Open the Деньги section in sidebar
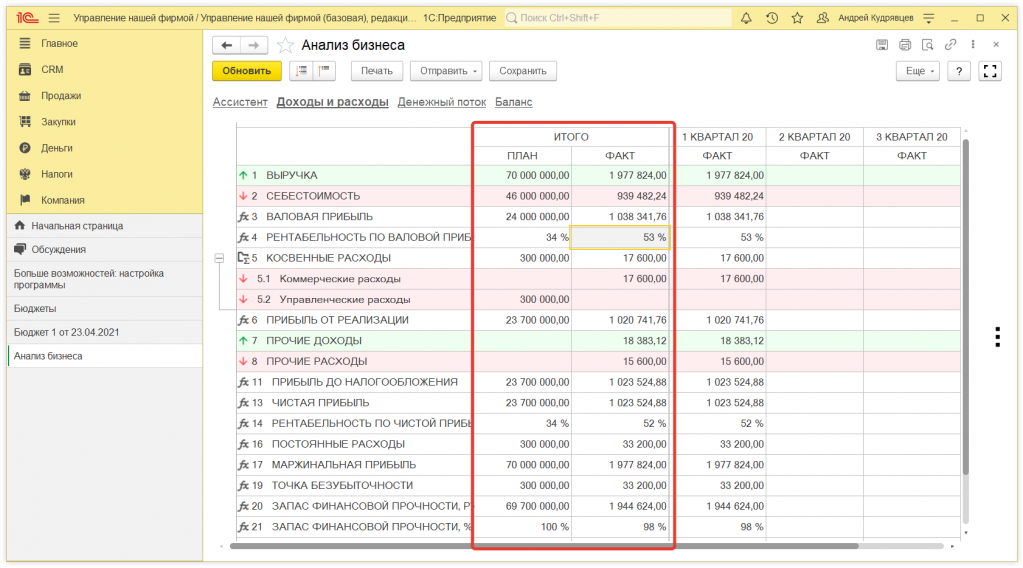 (57, 148)
